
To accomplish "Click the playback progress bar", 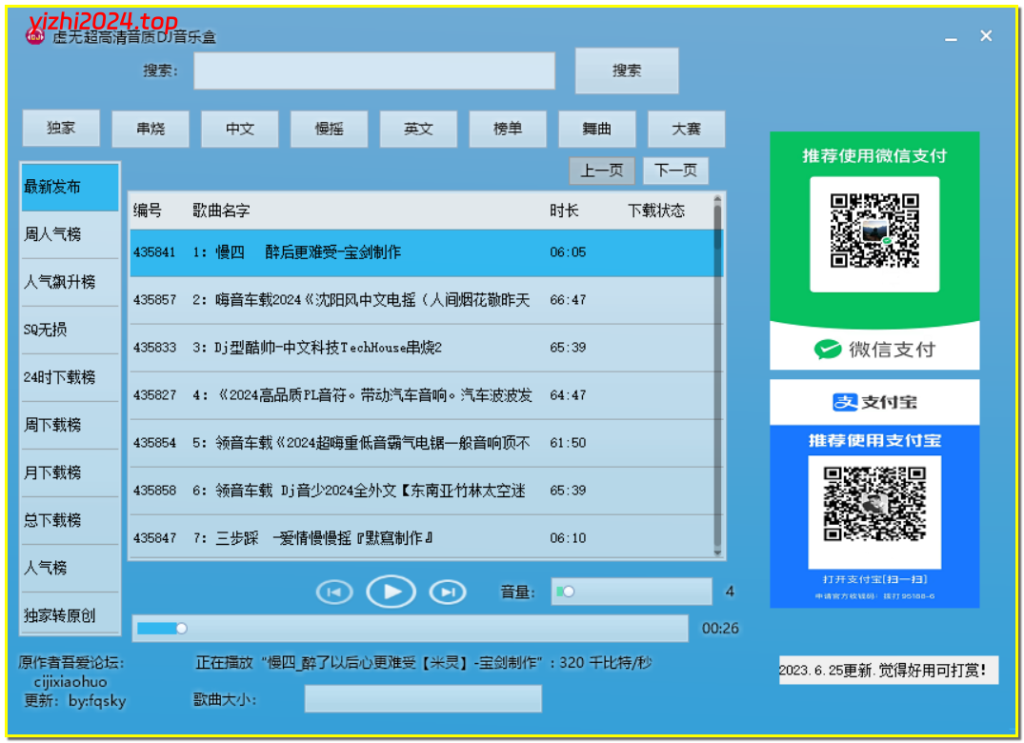I will click(410, 628).
